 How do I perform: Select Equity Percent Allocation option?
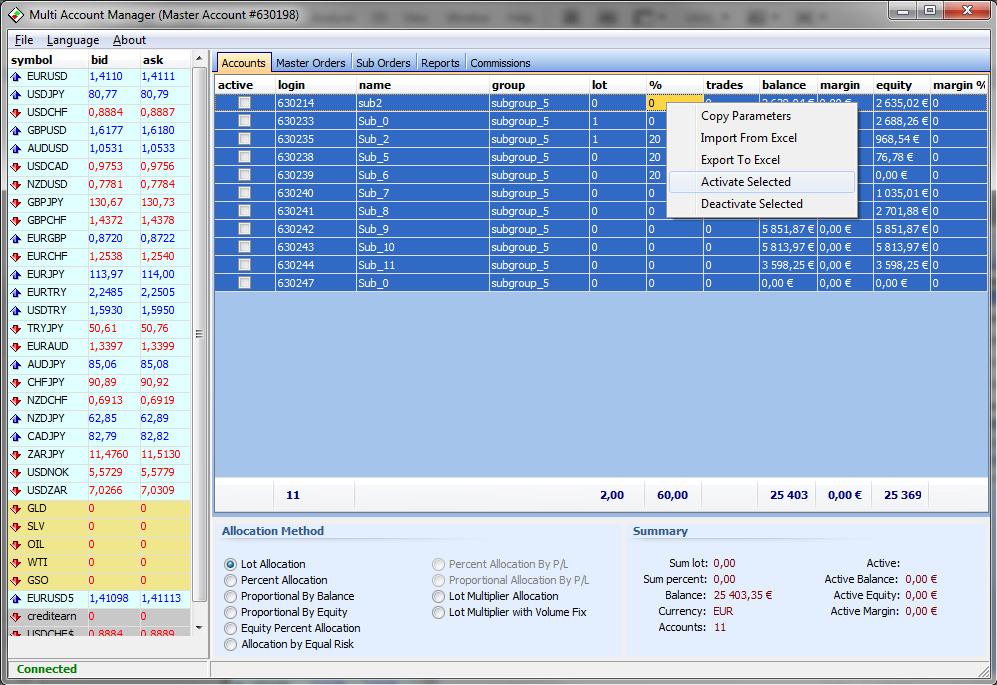coord(230,628)
